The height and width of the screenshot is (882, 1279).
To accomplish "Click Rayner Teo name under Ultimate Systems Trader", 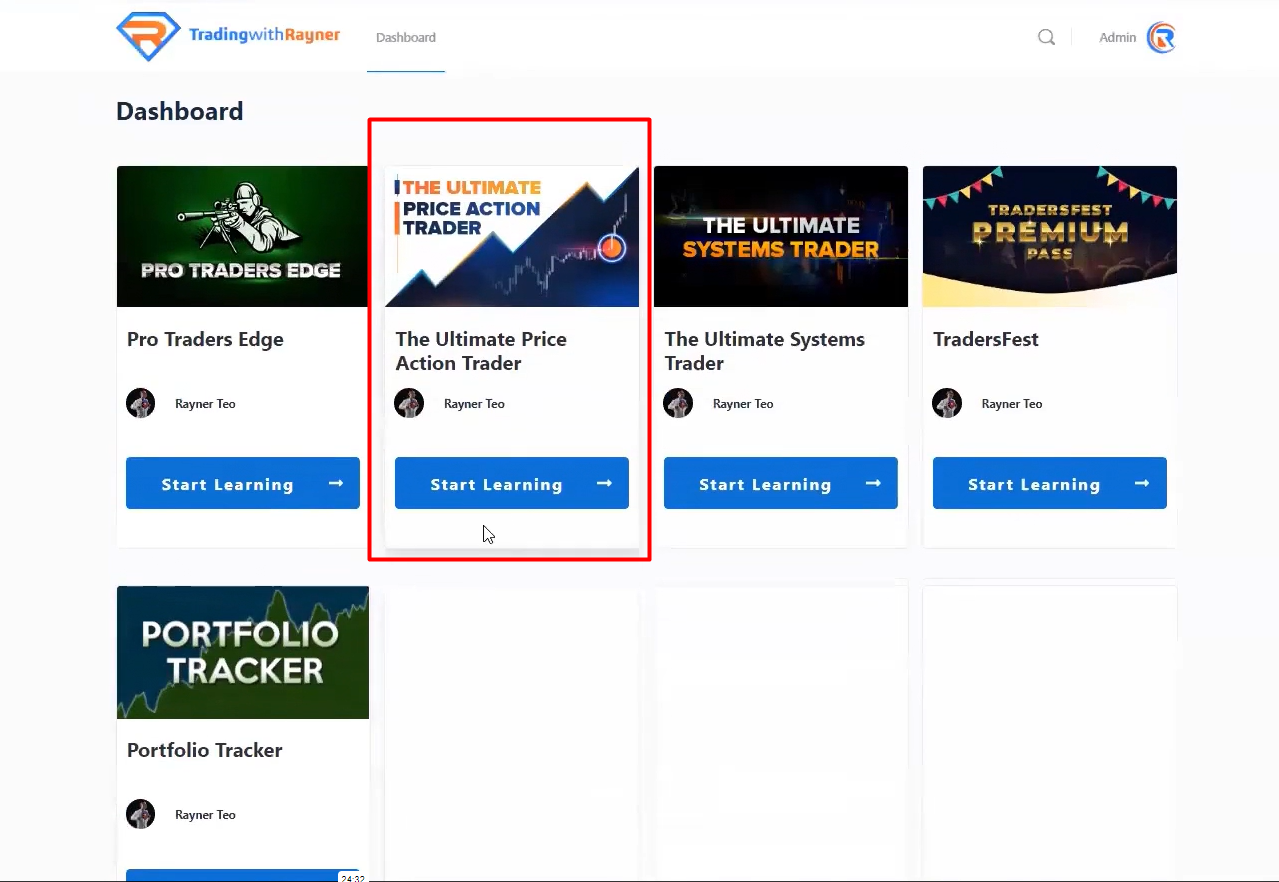I will coord(743,404).
